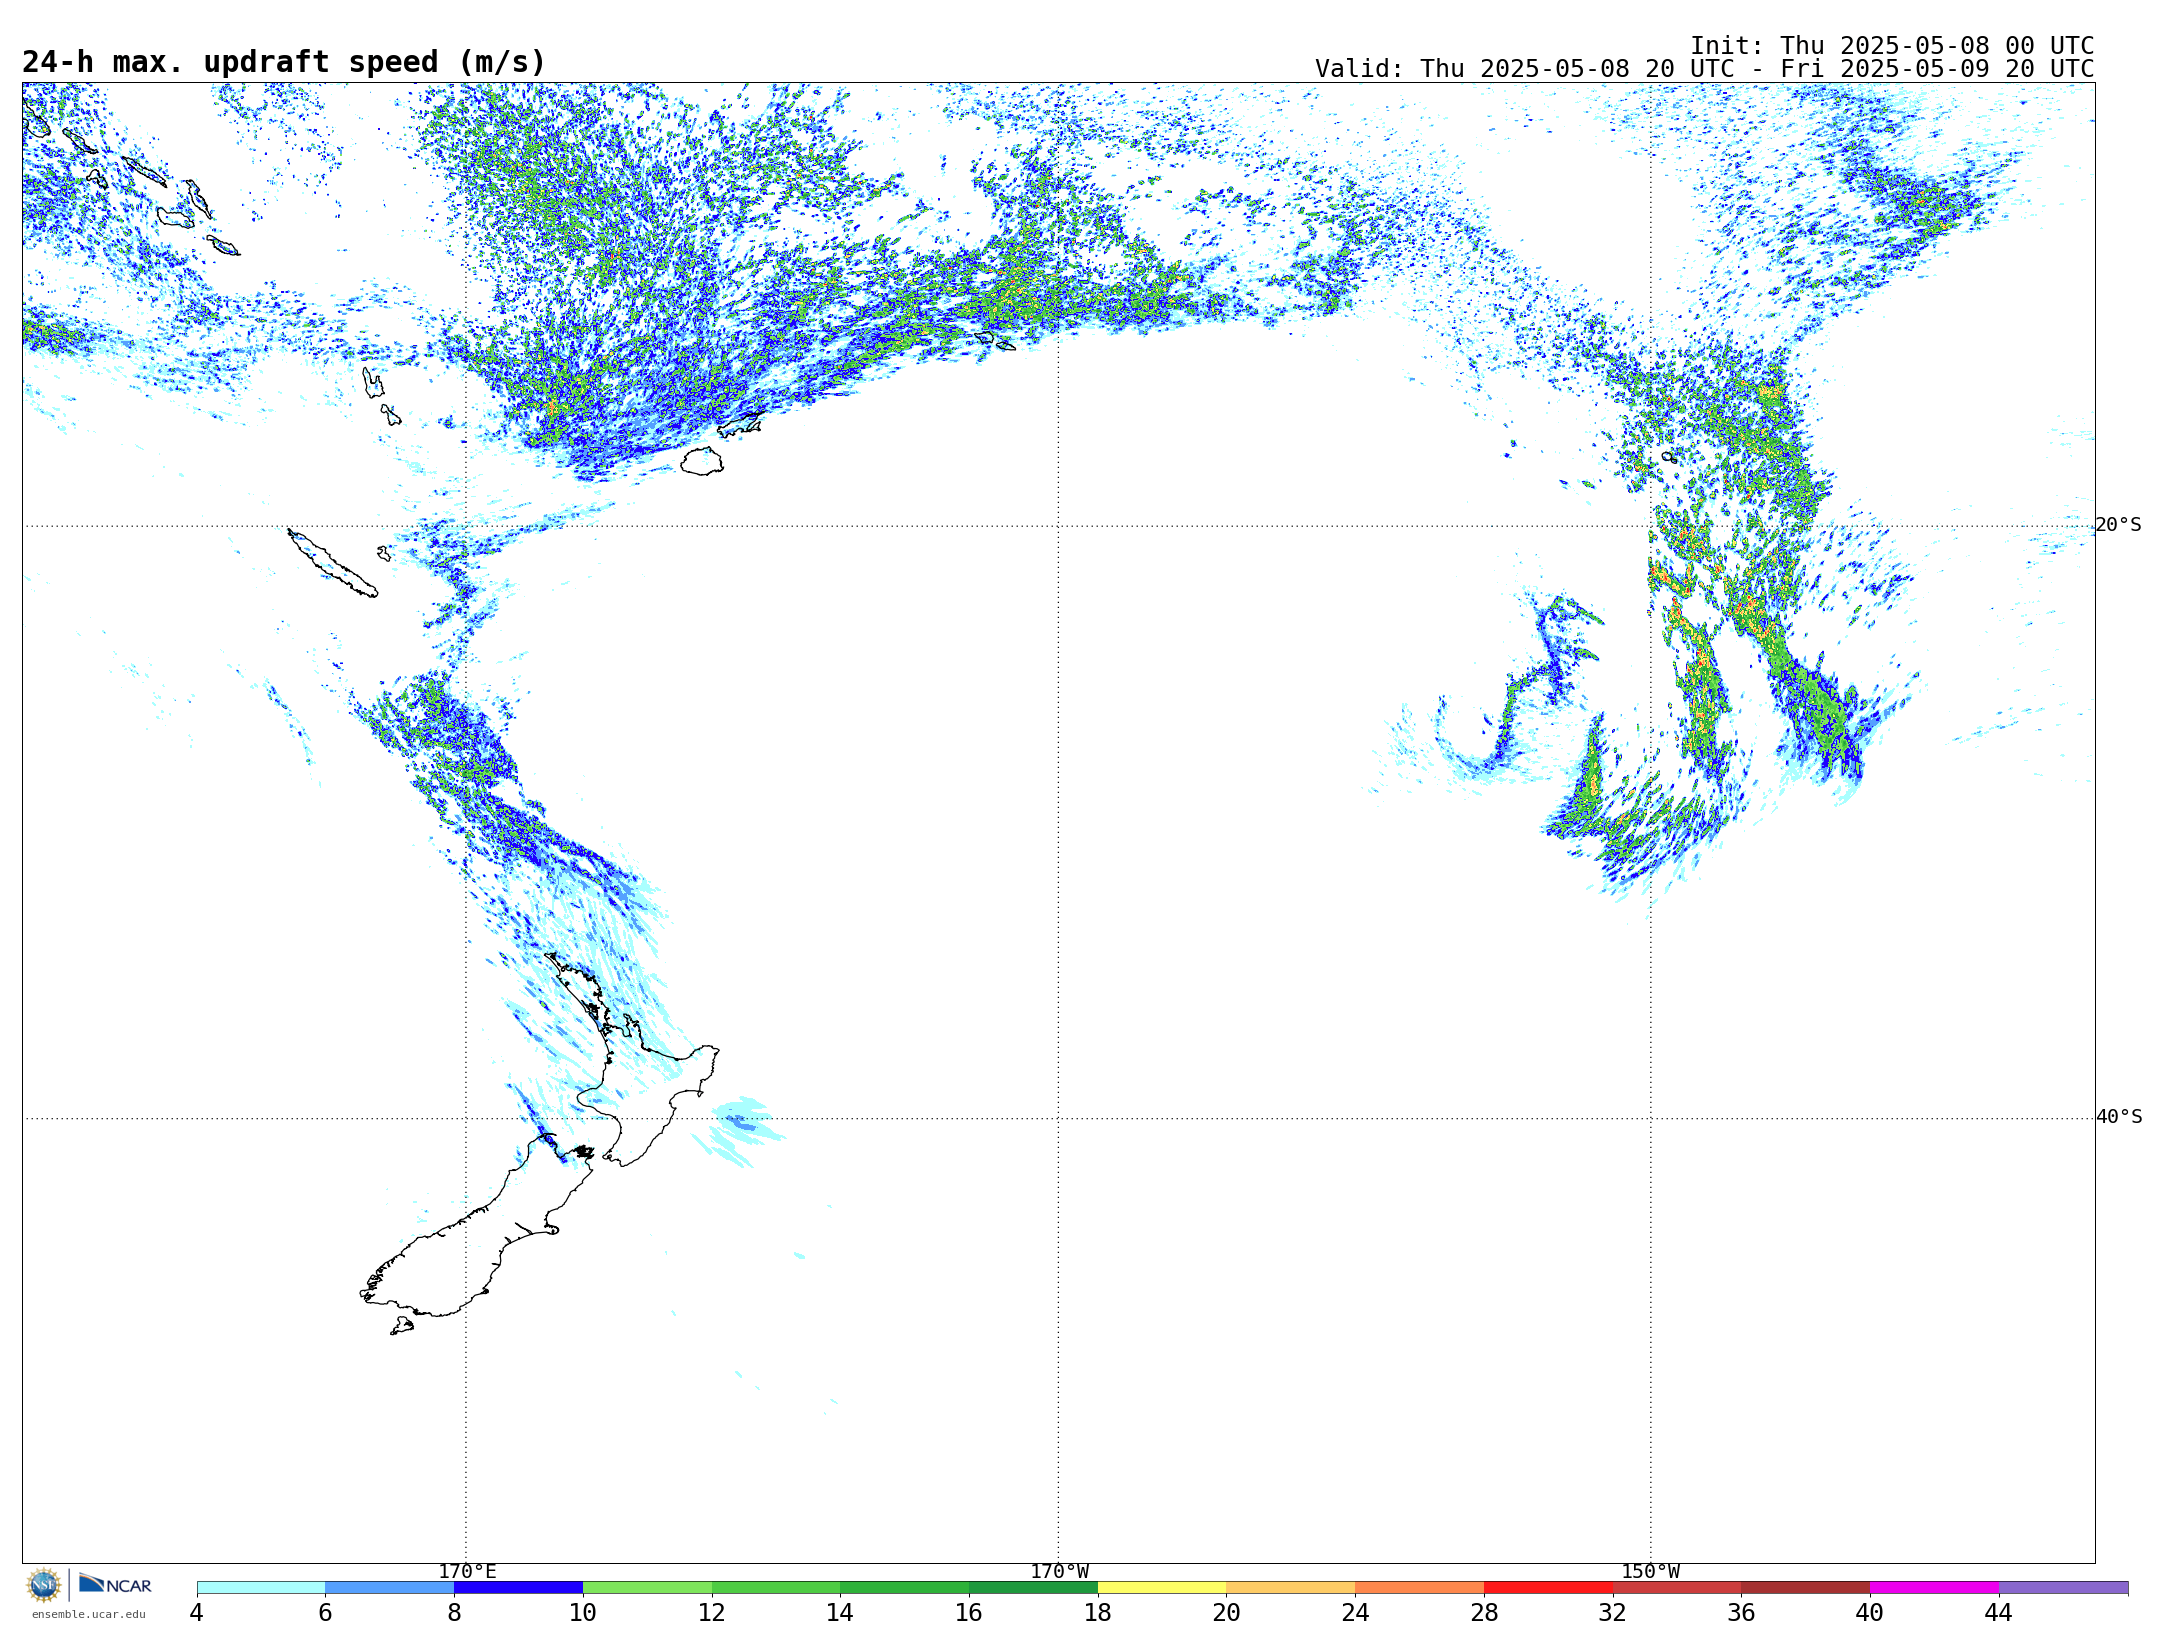
Task: Pick the magenta 40–44 m/s swatch
Action: pyautogui.click(x=1935, y=1588)
